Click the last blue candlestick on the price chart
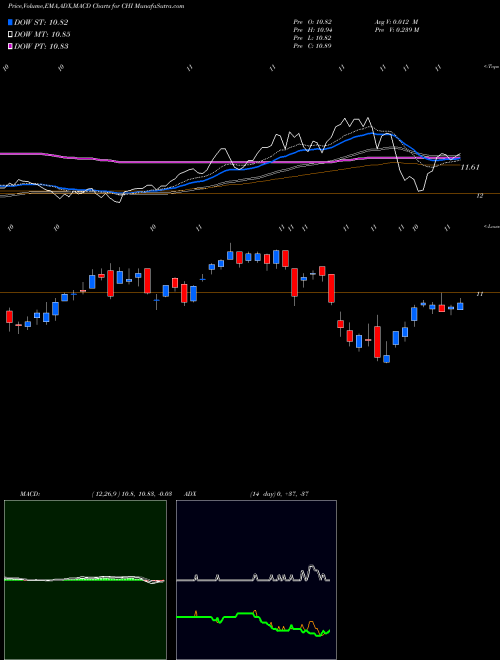The width and height of the screenshot is (500, 660). pos(460,306)
